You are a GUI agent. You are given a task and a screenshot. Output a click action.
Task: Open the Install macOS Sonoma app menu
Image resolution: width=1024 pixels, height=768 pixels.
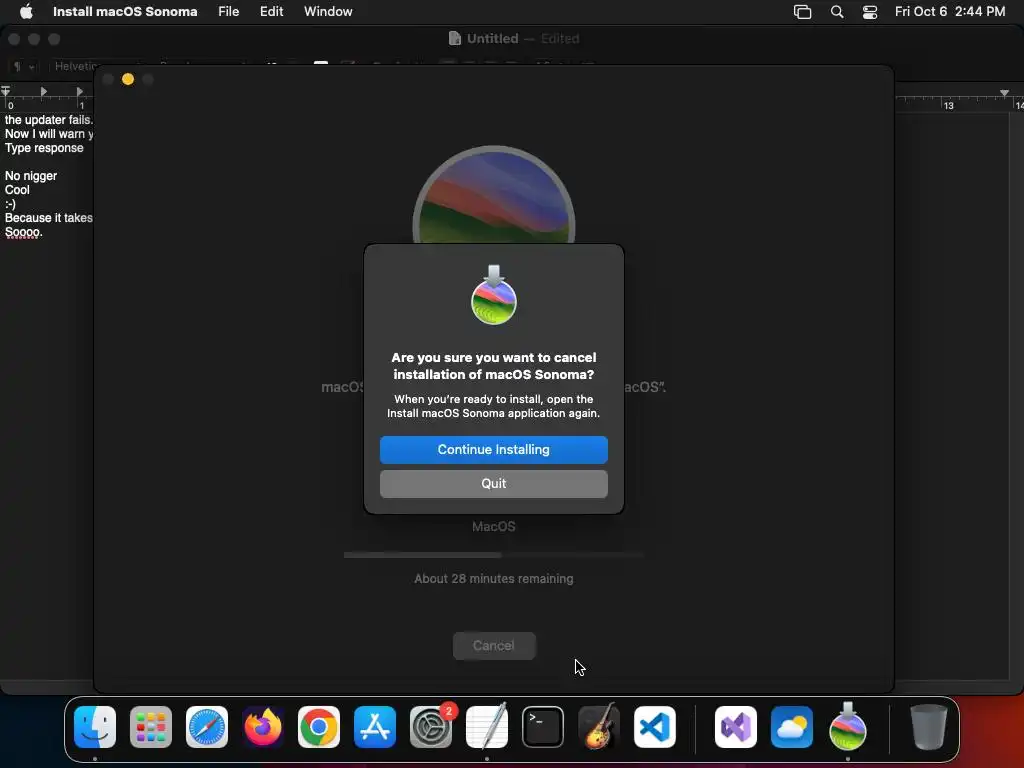pos(125,11)
